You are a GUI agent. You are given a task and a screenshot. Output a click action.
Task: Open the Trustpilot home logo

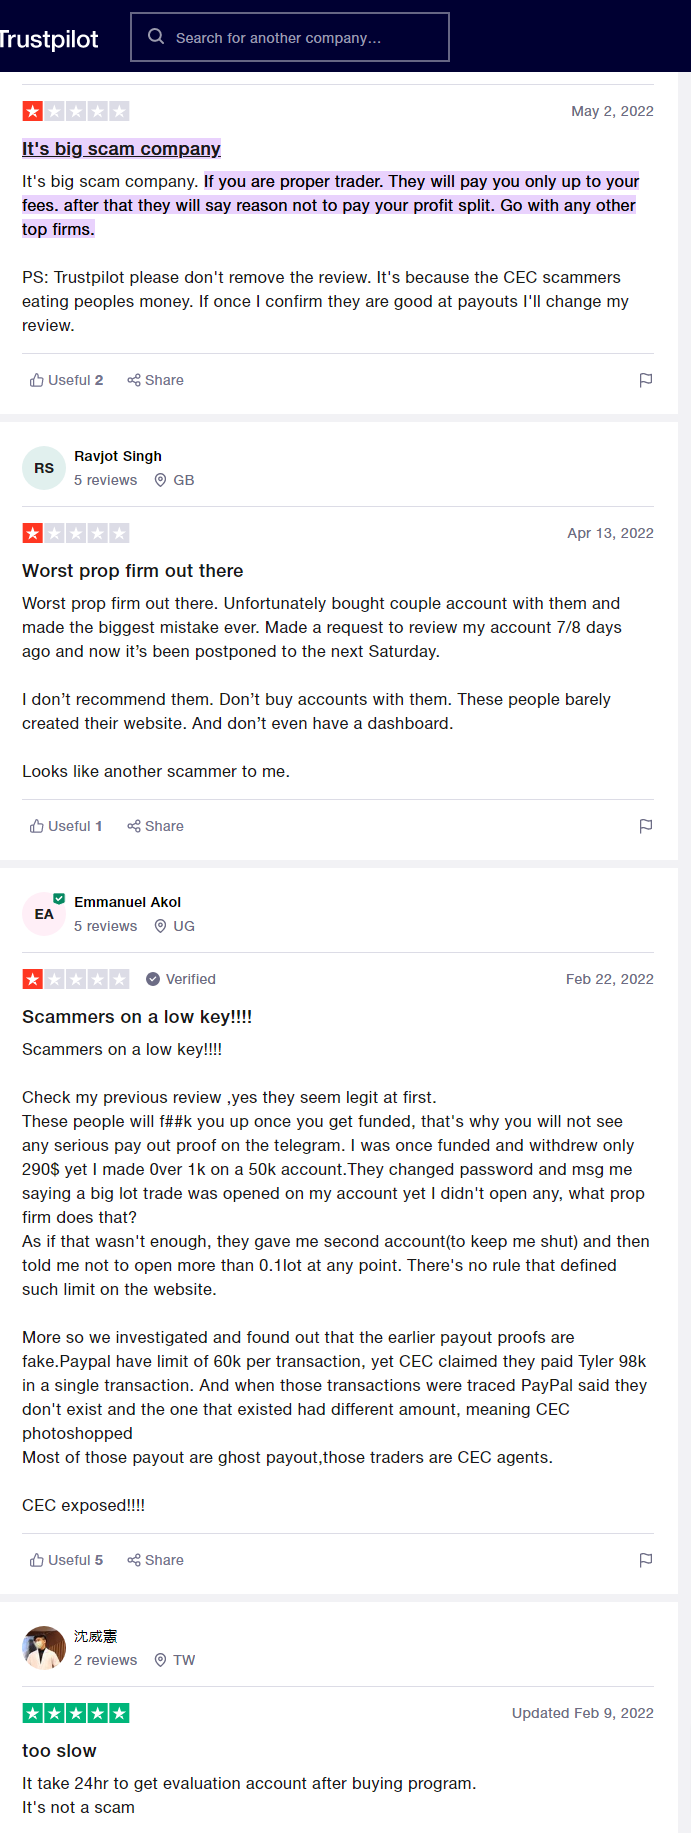[48, 39]
